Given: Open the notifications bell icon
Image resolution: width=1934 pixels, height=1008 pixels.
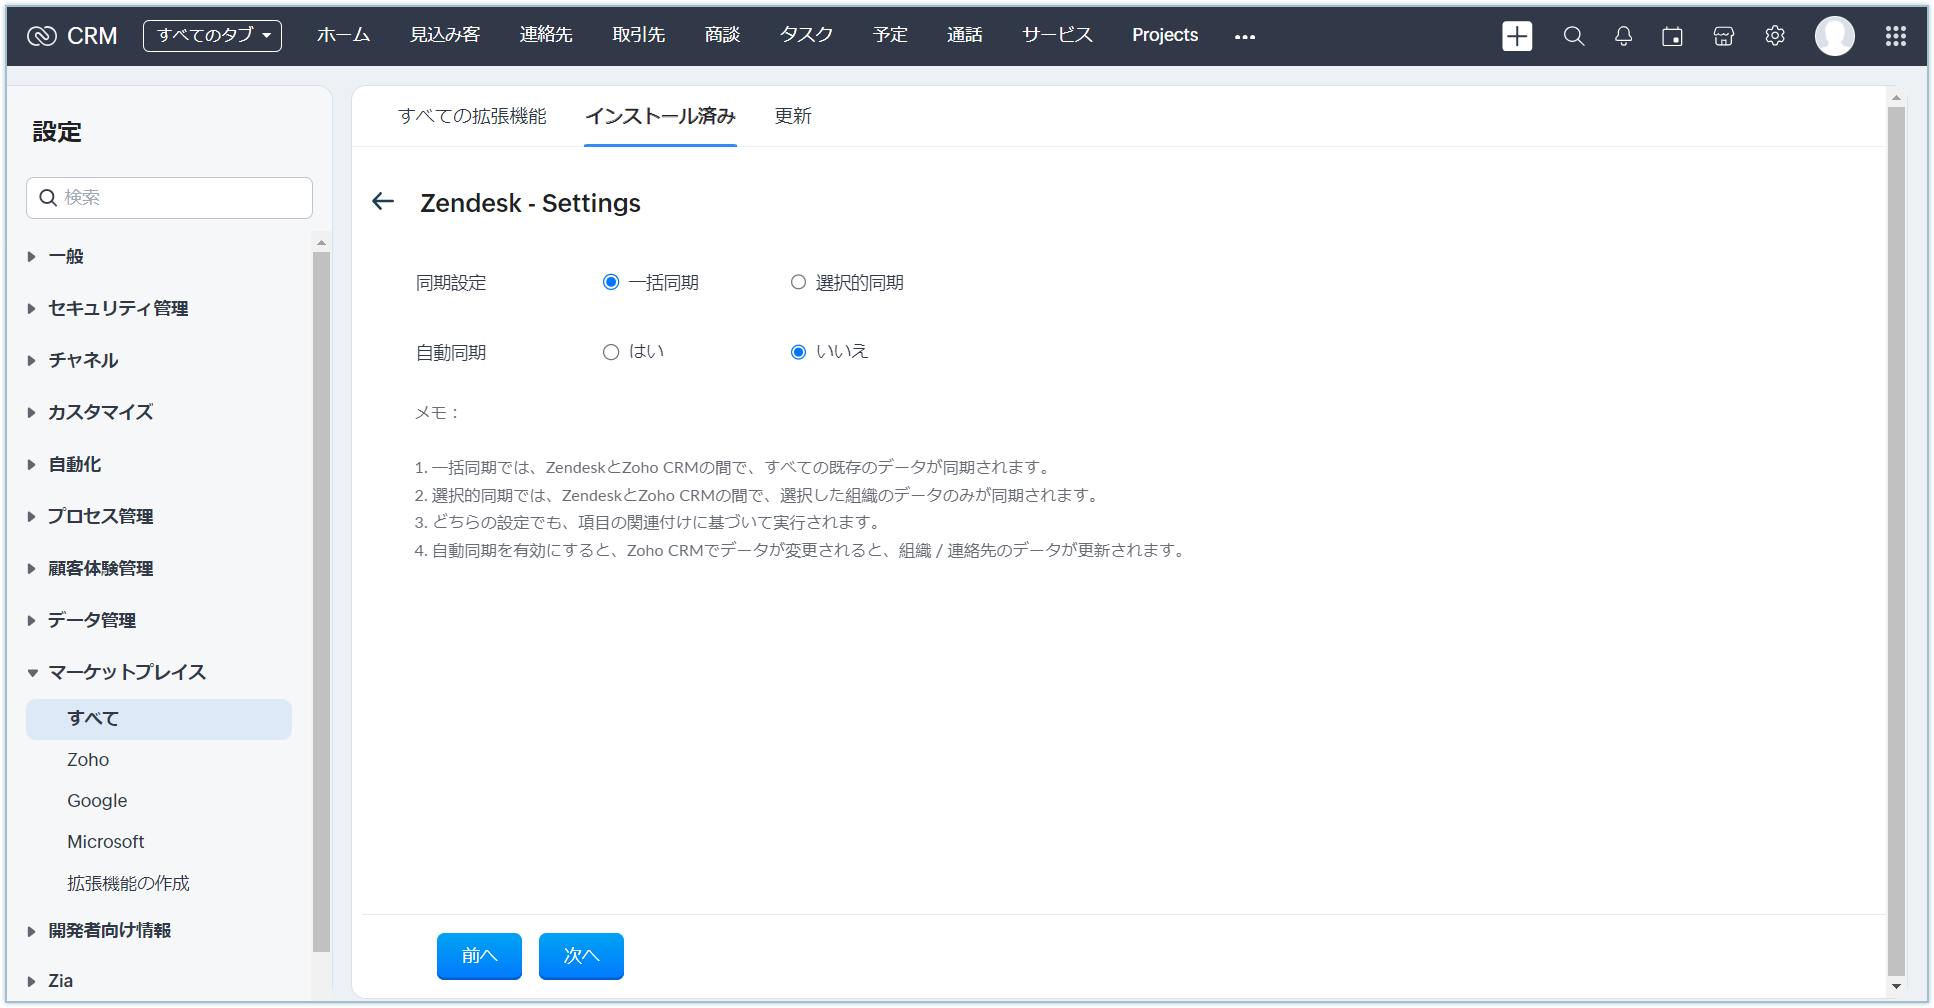Looking at the screenshot, I should (x=1623, y=36).
